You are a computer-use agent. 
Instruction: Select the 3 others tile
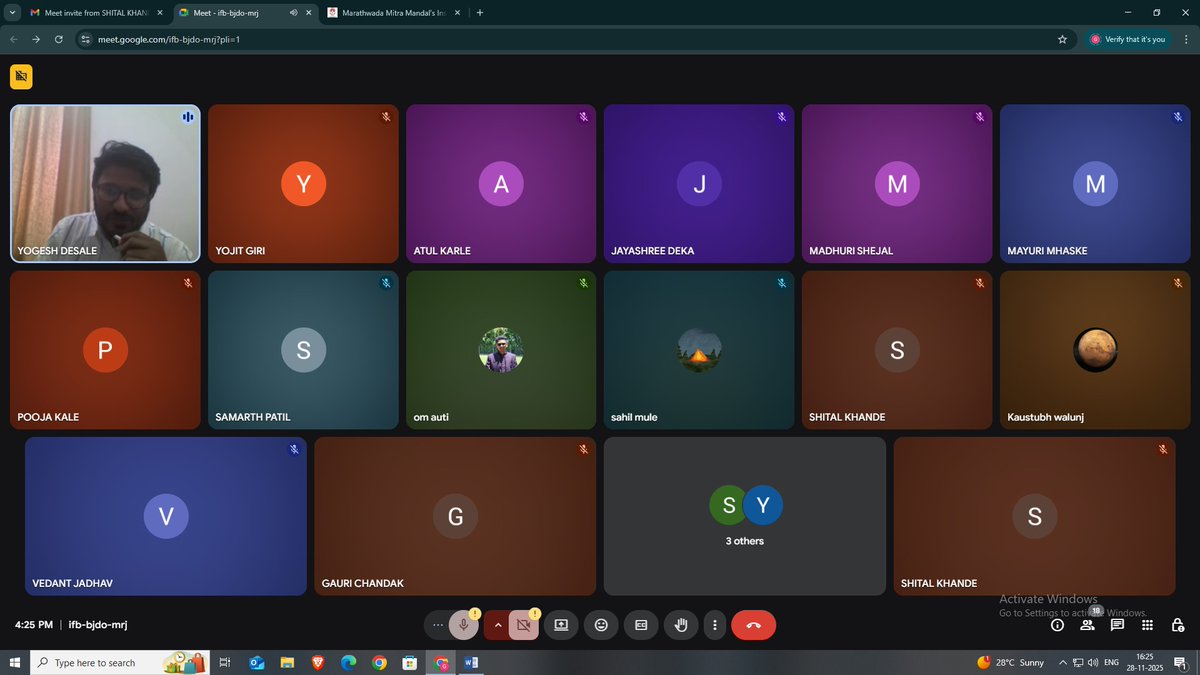[745, 516]
